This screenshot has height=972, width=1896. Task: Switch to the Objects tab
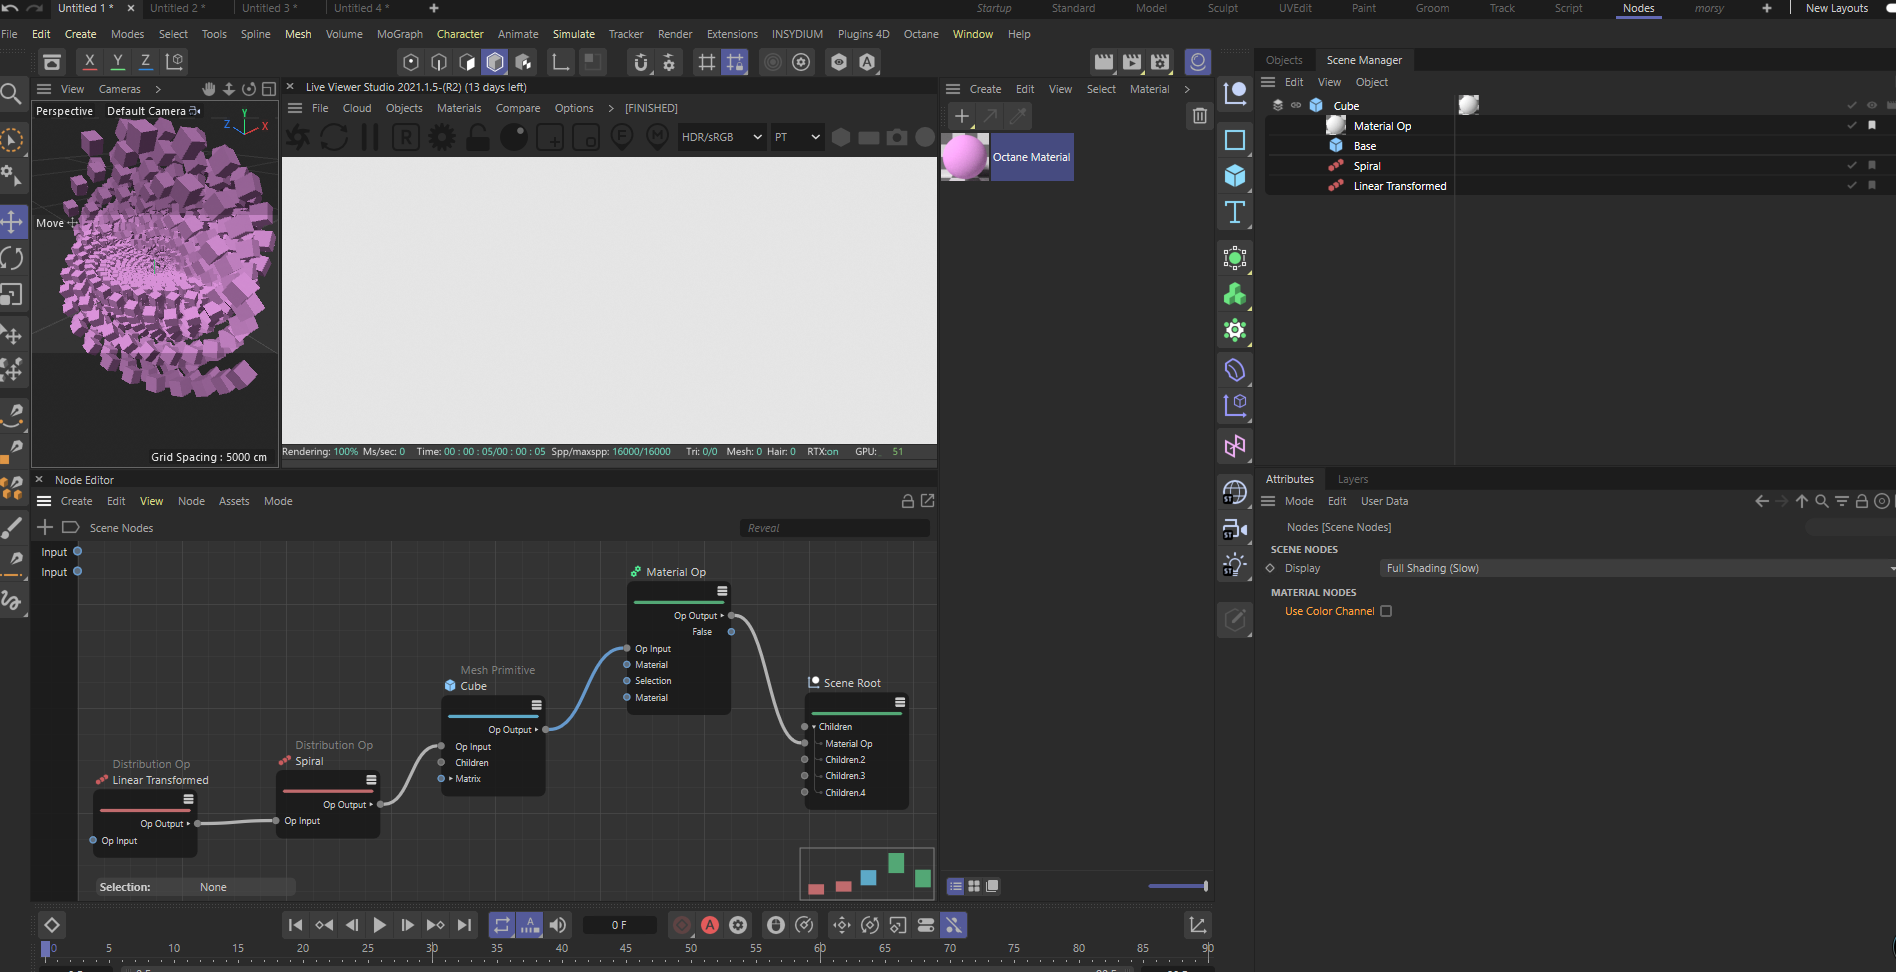point(1284,60)
